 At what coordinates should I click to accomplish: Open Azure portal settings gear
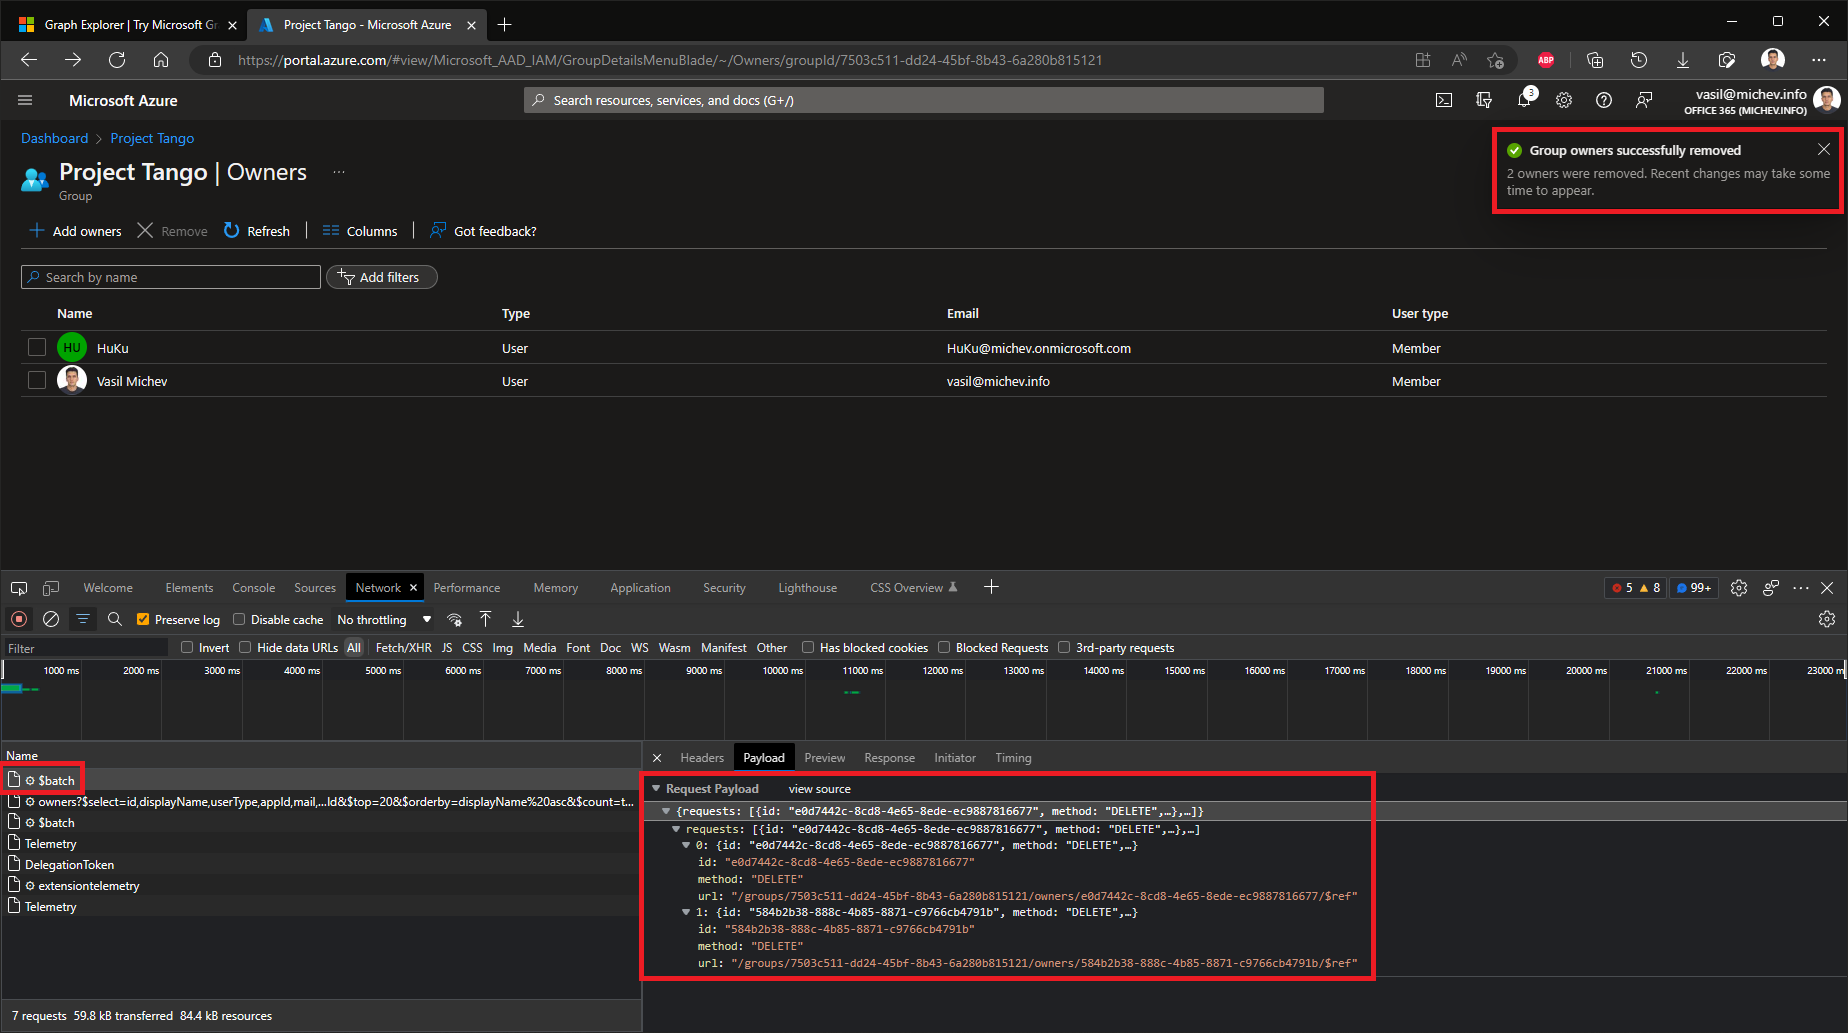tap(1564, 100)
